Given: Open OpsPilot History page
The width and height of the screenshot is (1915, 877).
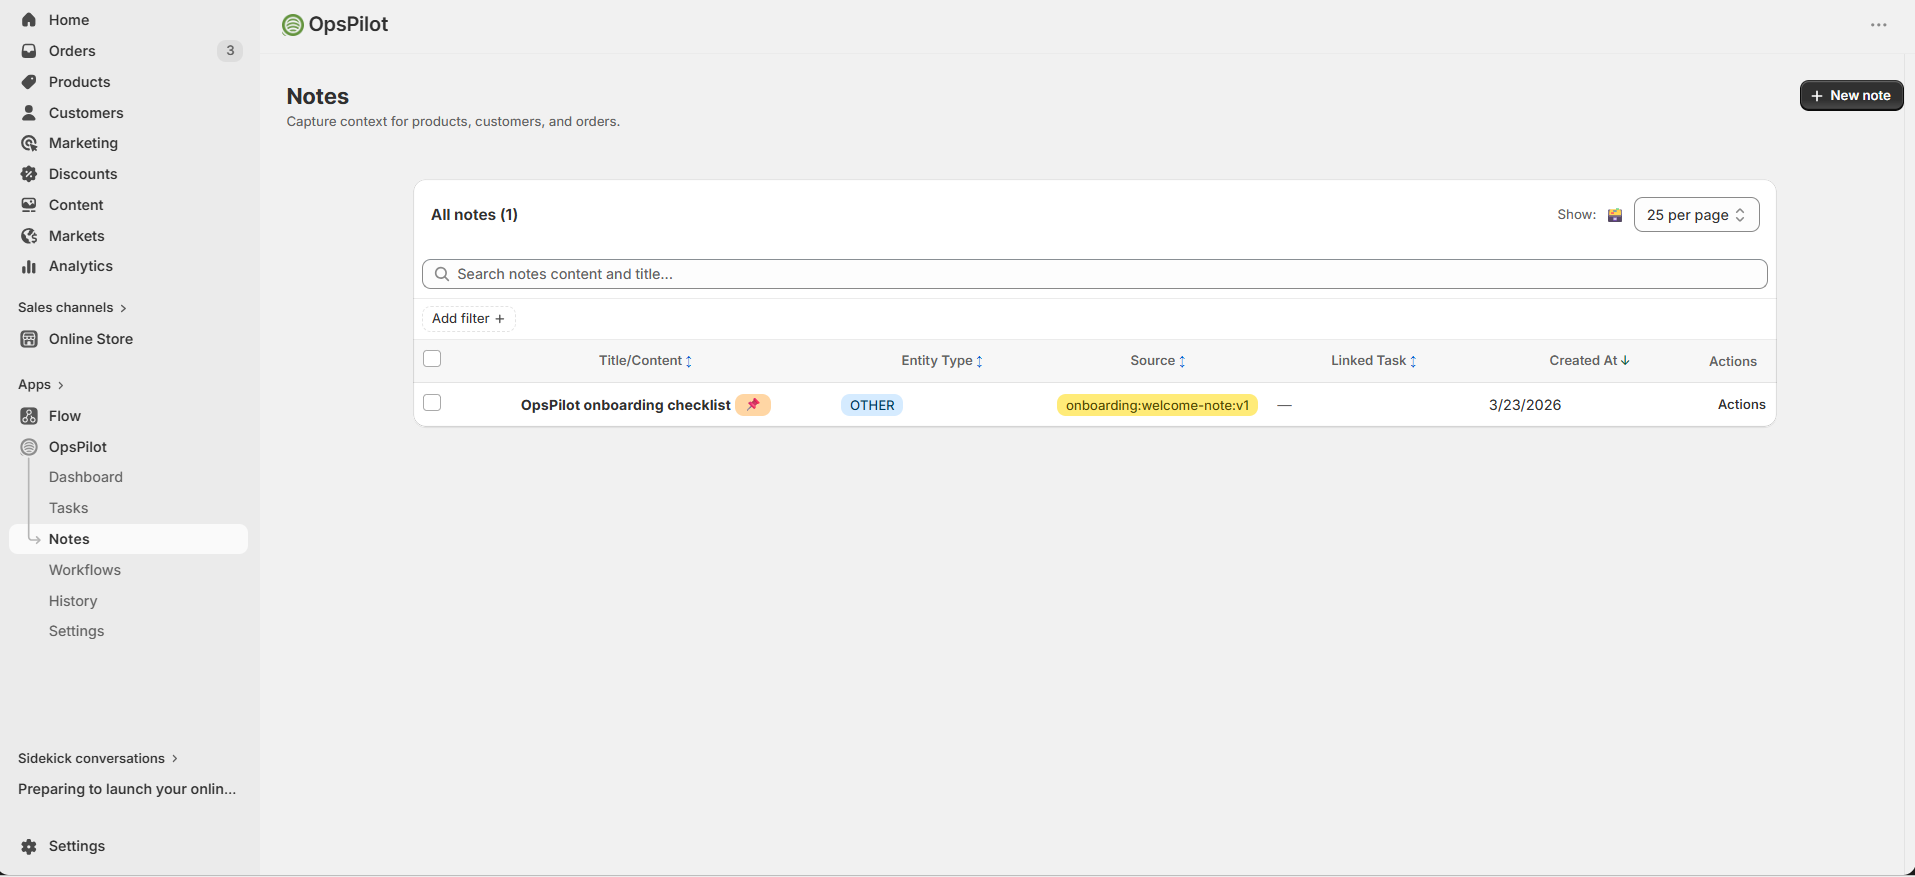Looking at the screenshot, I should coord(73,601).
